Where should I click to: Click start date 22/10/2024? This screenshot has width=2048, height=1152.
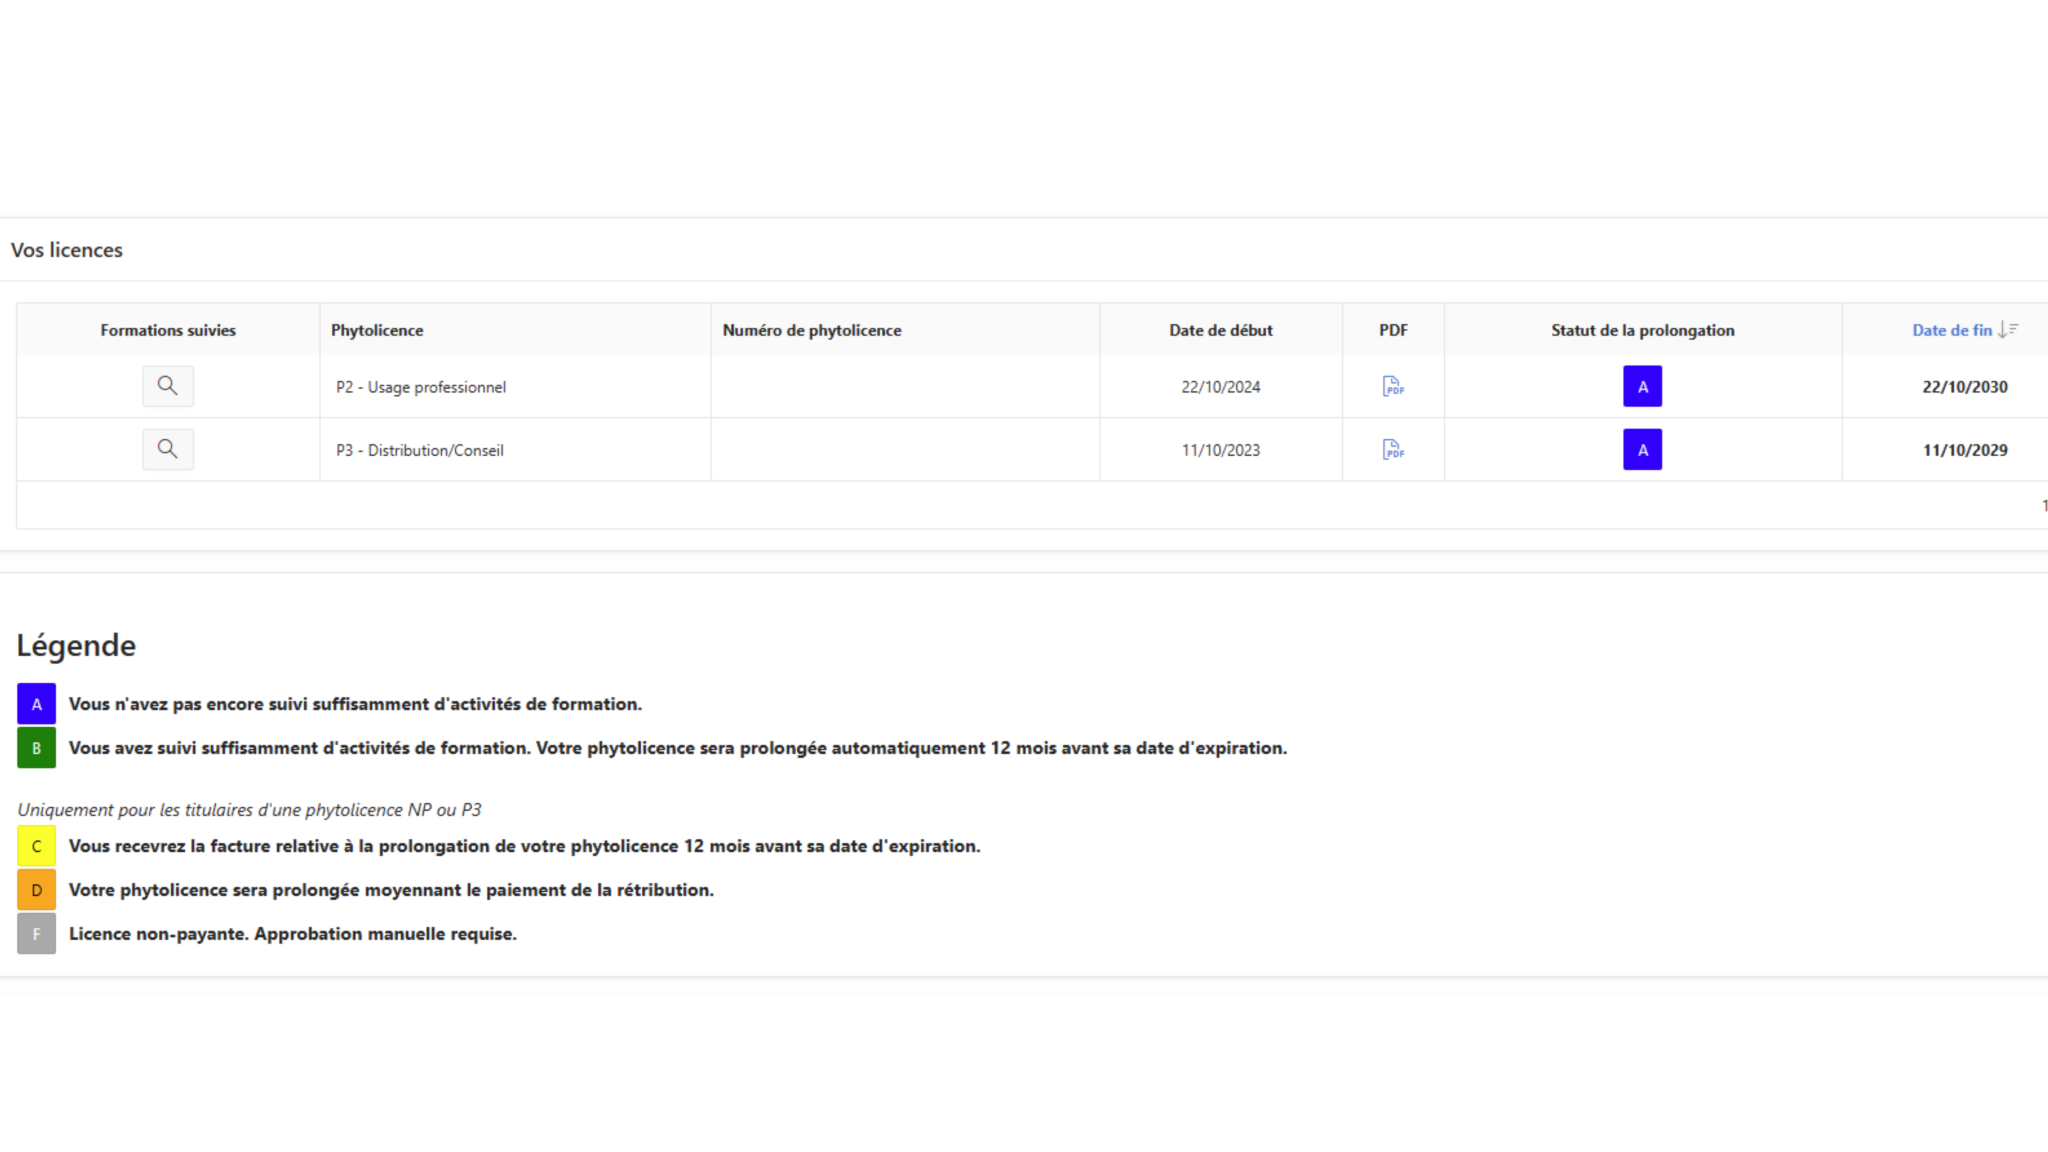coord(1221,387)
